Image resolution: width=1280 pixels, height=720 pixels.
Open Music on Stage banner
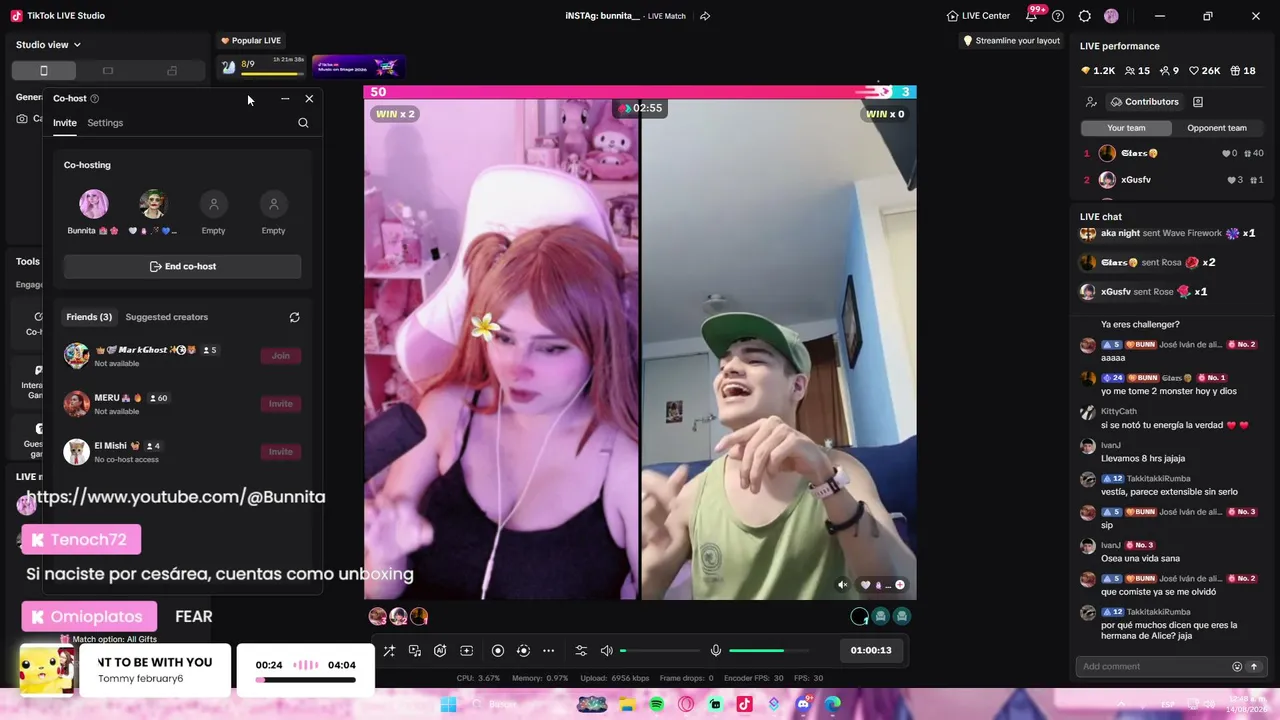(359, 67)
